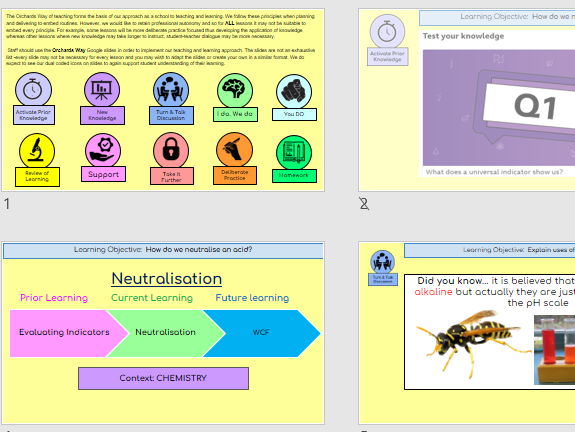
Task: Click the Context: CHEMISTRY purple box
Action: (163, 378)
